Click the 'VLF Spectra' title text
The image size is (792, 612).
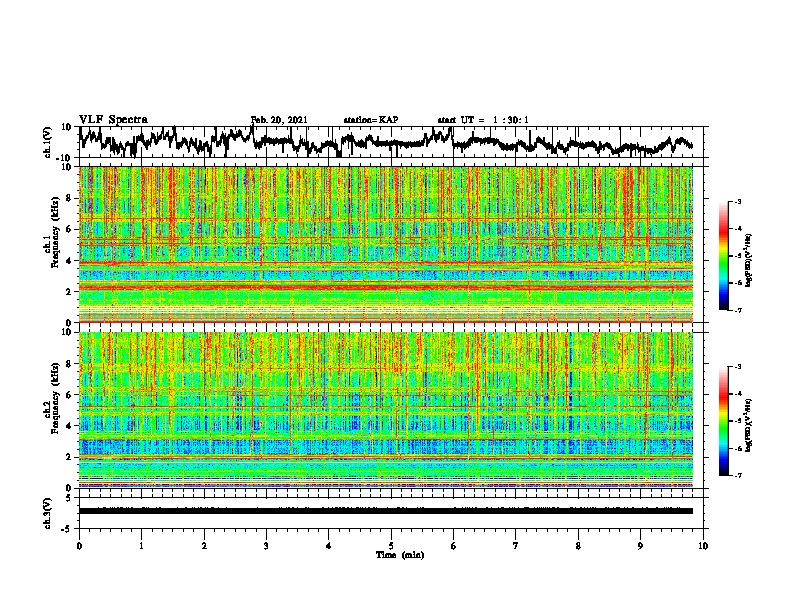point(114,120)
